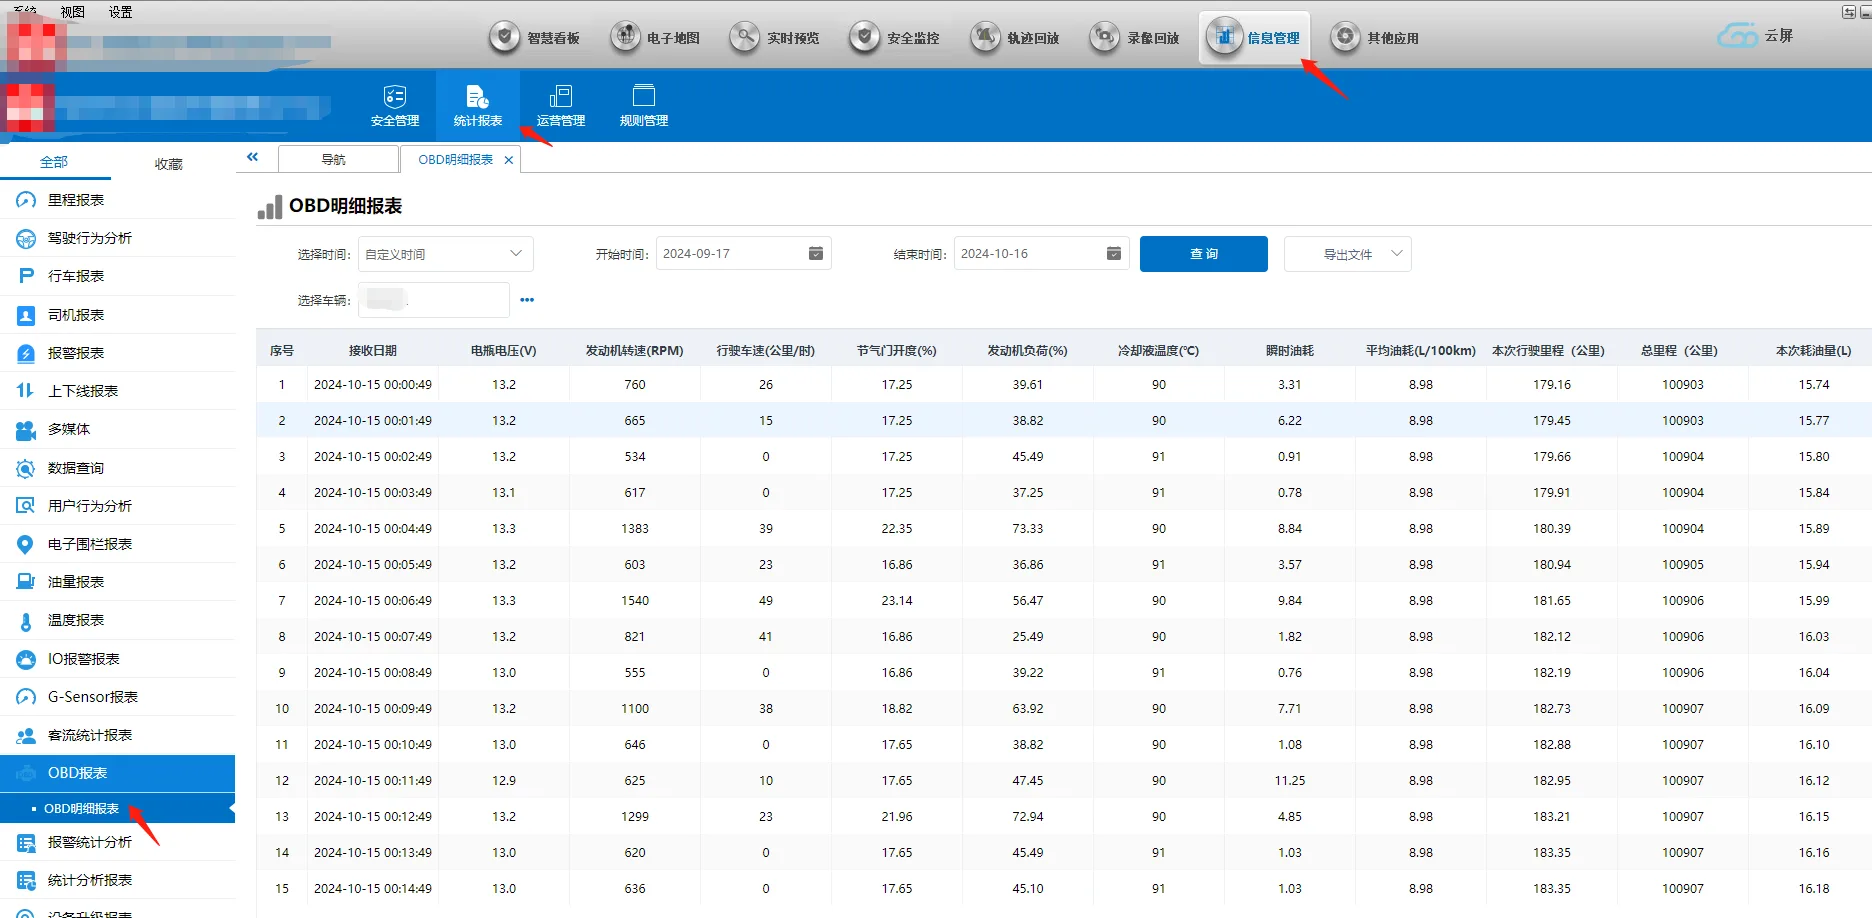Open 报警报表 in the sidebar
The width and height of the screenshot is (1872, 918).
click(118, 353)
